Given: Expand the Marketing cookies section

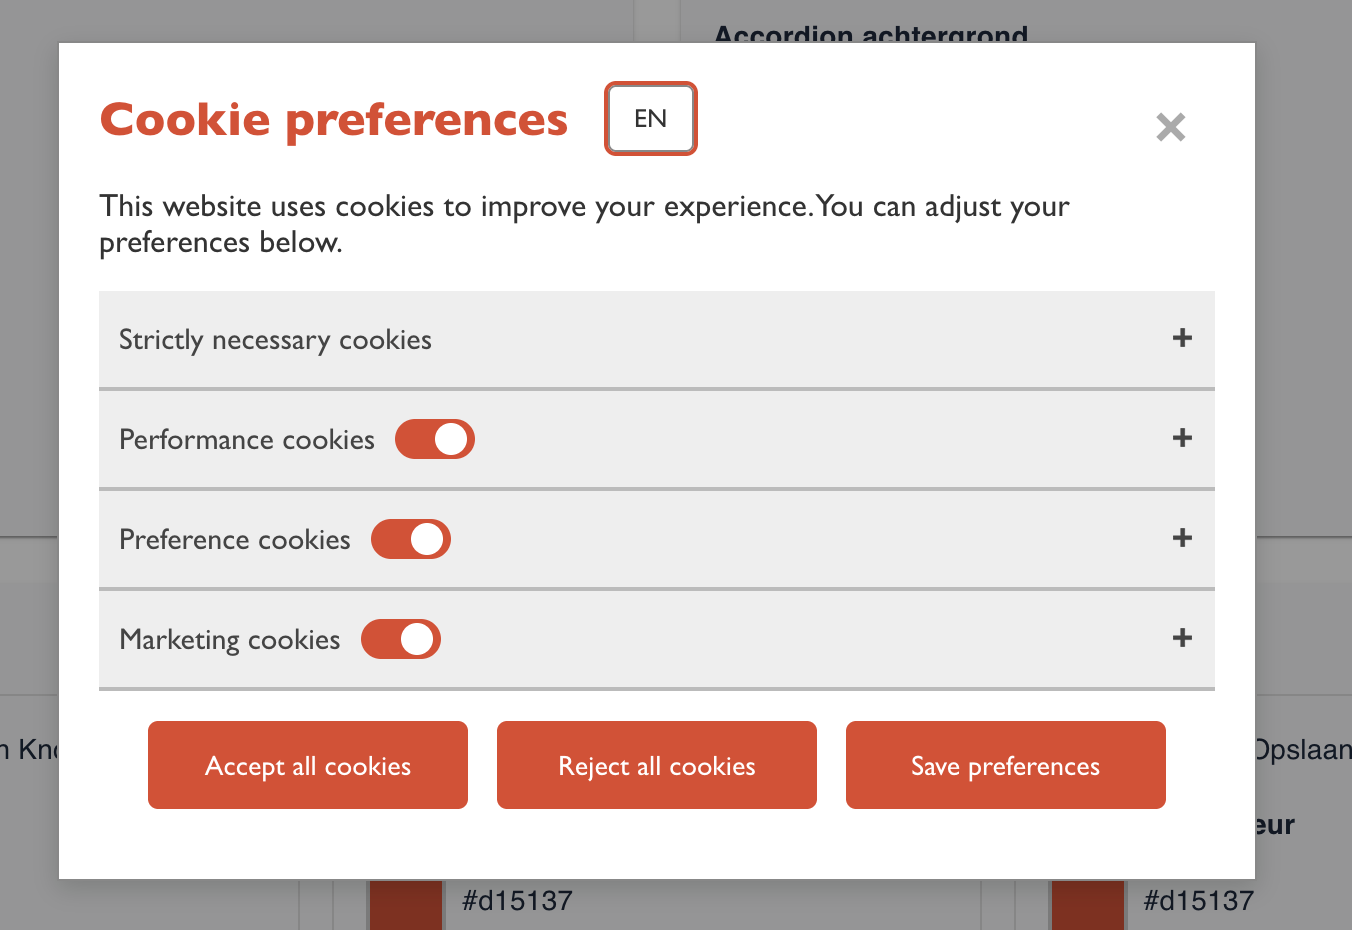Looking at the screenshot, I should [1182, 638].
